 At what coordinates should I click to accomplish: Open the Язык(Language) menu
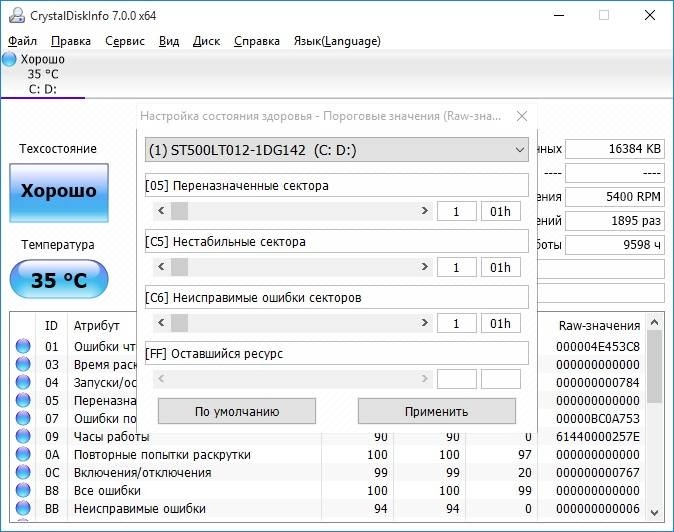point(337,41)
